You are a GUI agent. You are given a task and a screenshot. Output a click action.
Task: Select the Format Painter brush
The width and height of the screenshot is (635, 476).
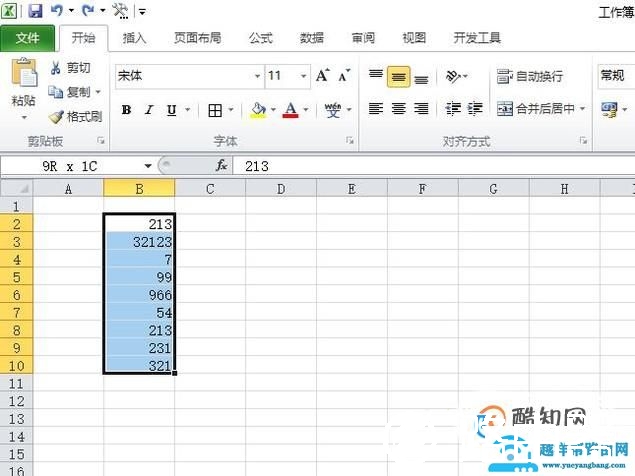tap(75, 117)
